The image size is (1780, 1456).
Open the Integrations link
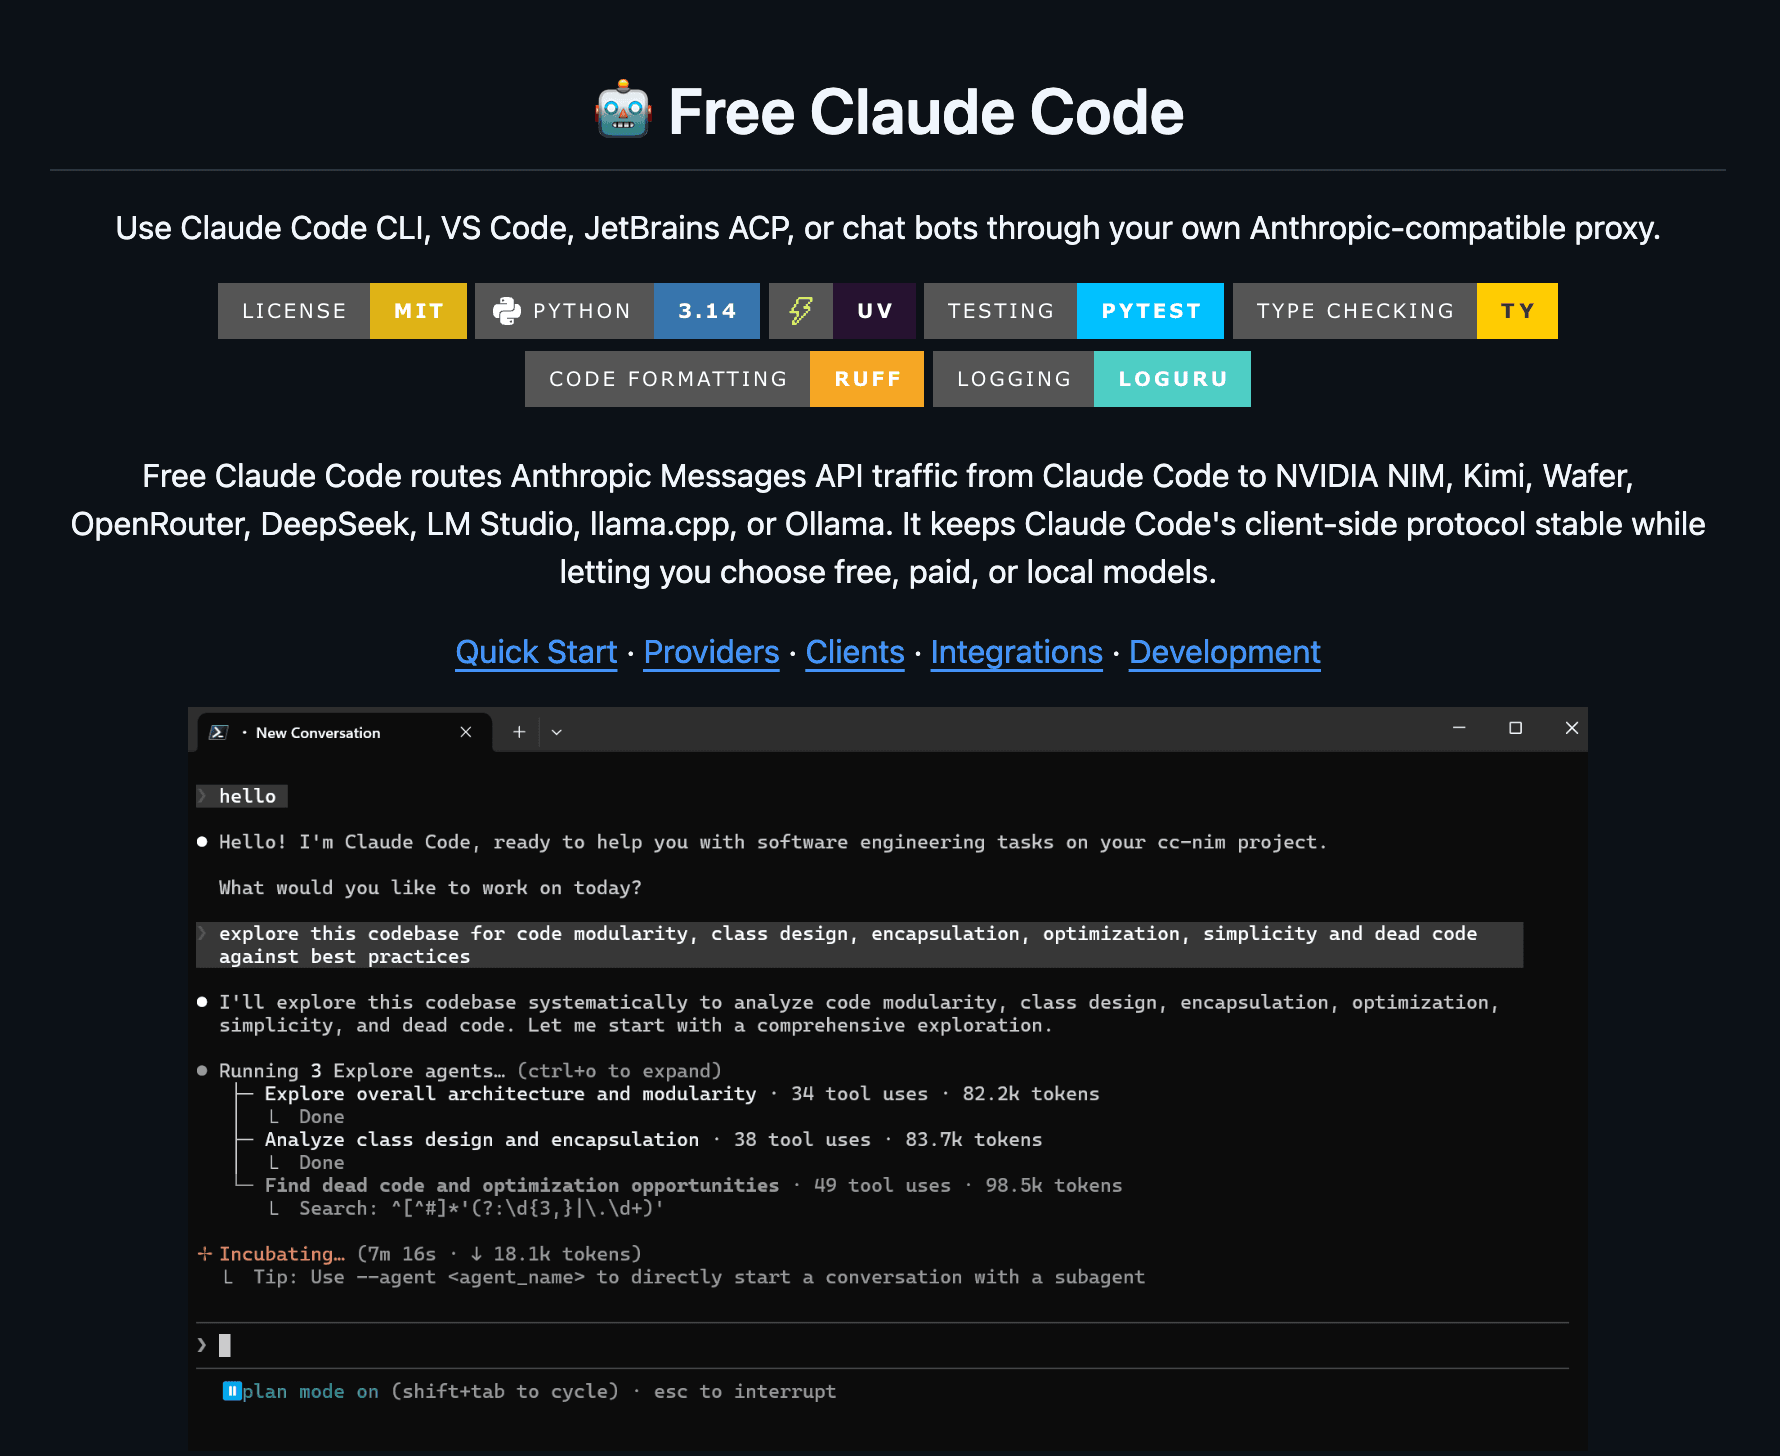point(1017,652)
